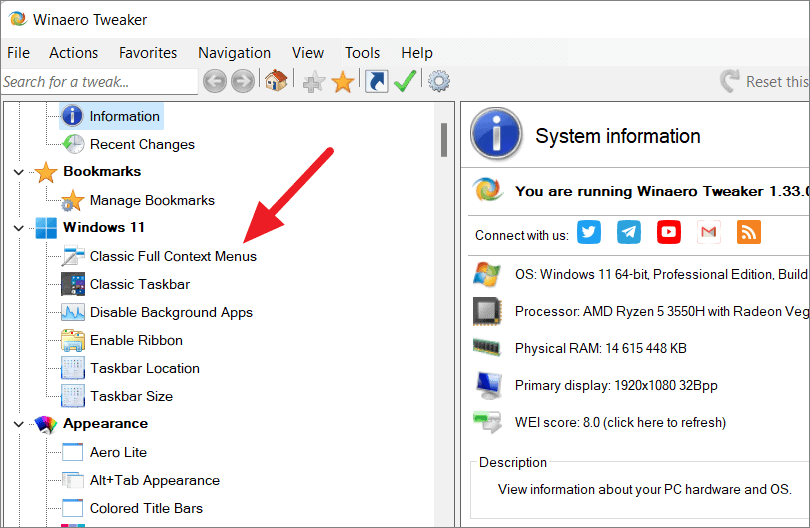Click the Classic Taskbar icon
Image resolution: width=810 pixels, height=528 pixels.
pos(73,284)
